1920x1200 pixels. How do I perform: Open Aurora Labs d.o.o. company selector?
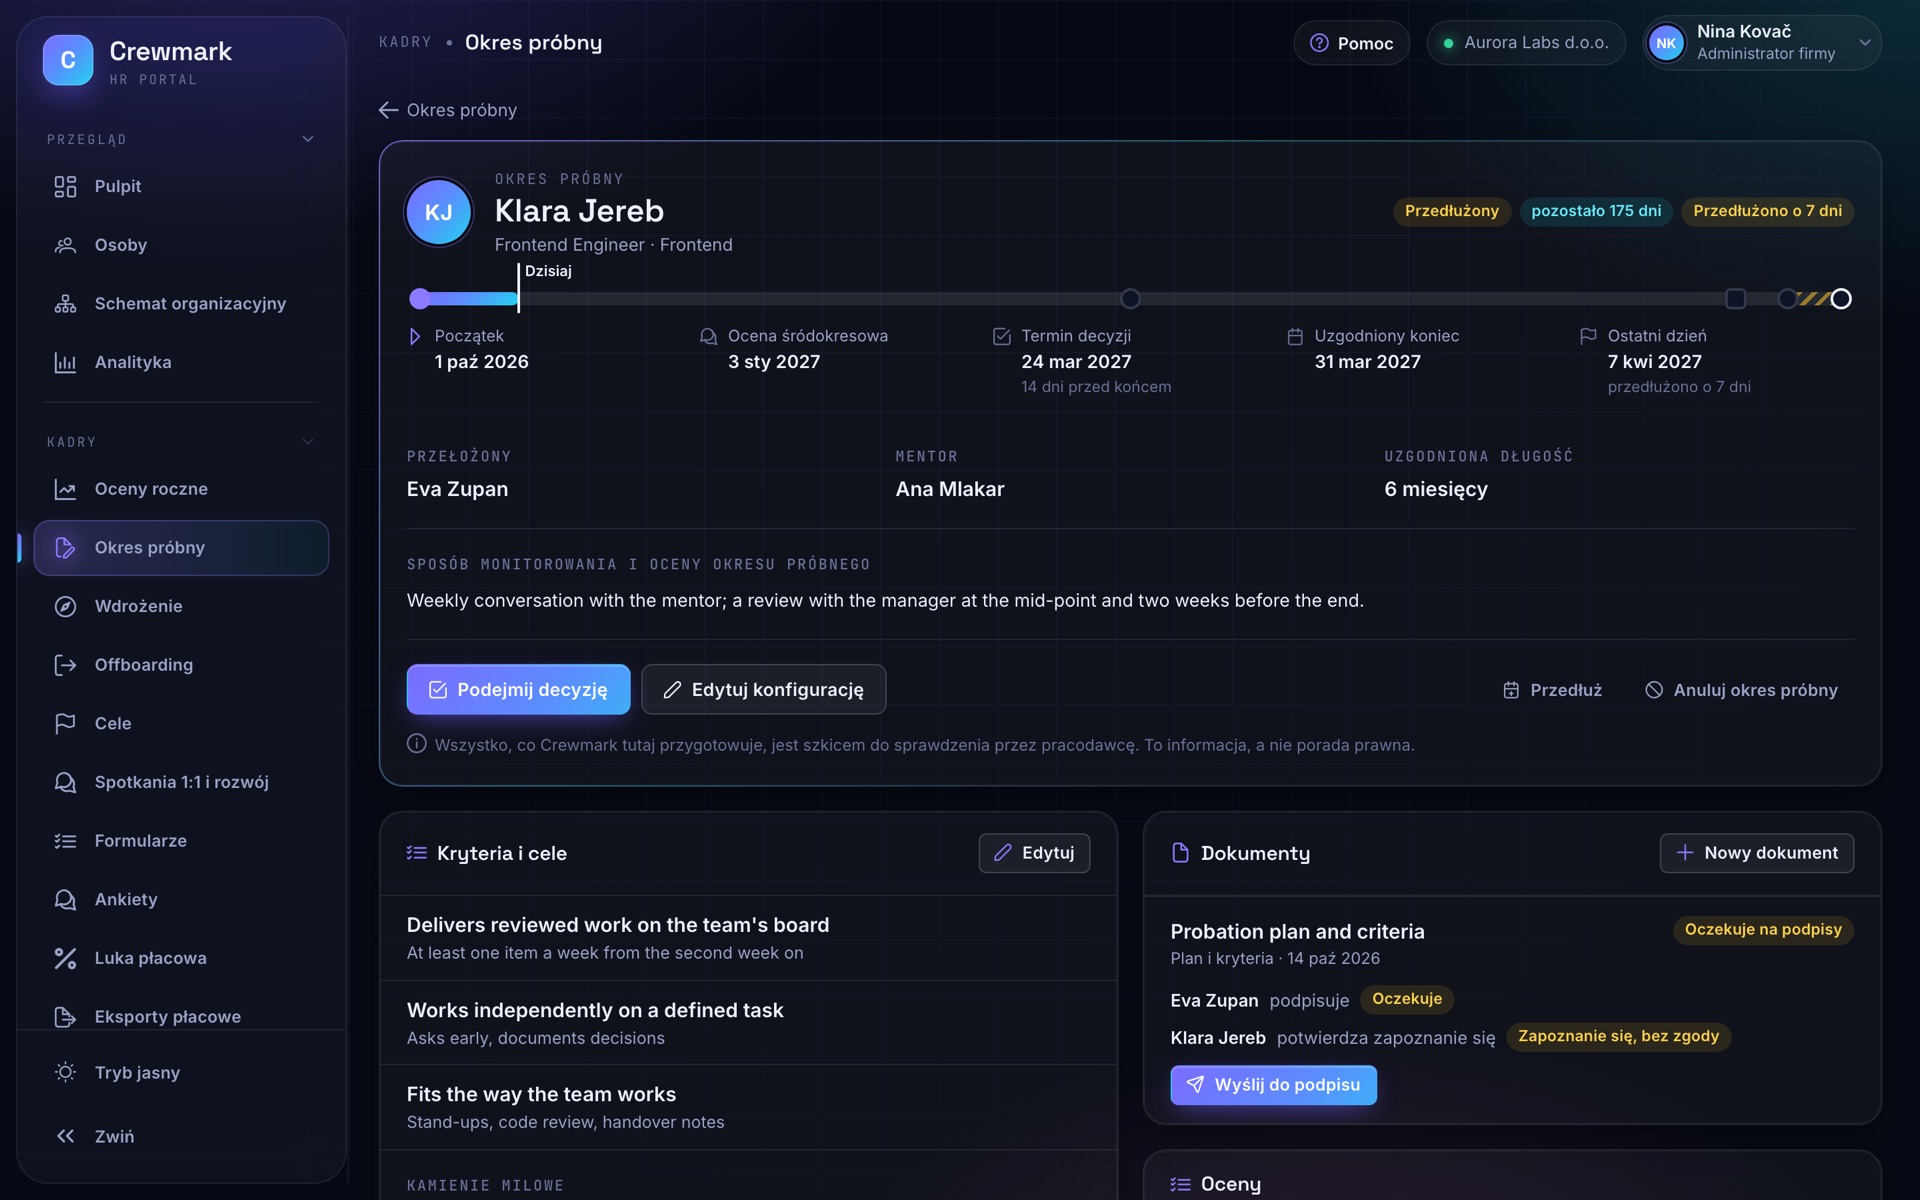1526,43
